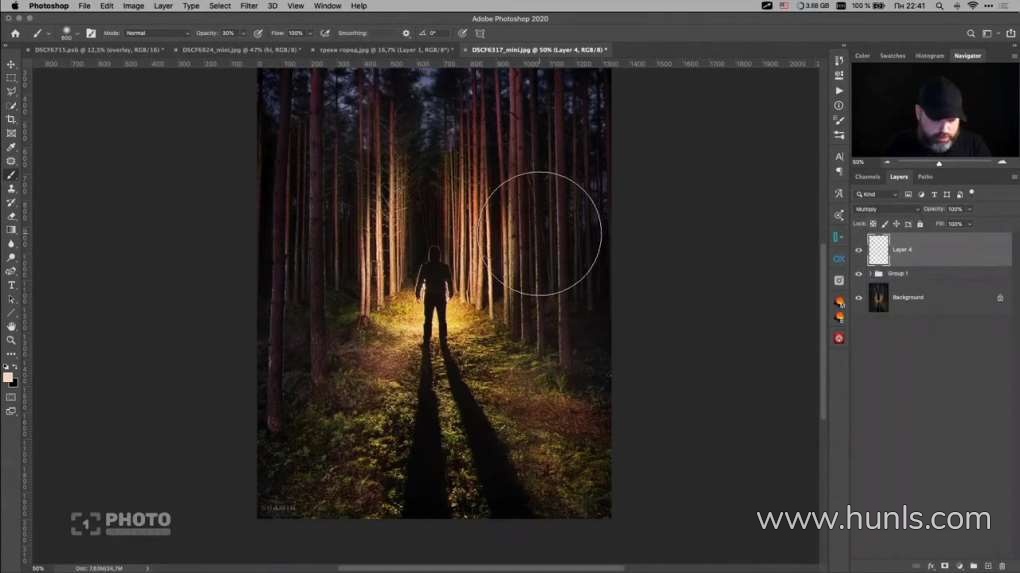This screenshot has width=1020, height=573.
Task: Open the layer blend mode dropdown
Action: point(886,209)
